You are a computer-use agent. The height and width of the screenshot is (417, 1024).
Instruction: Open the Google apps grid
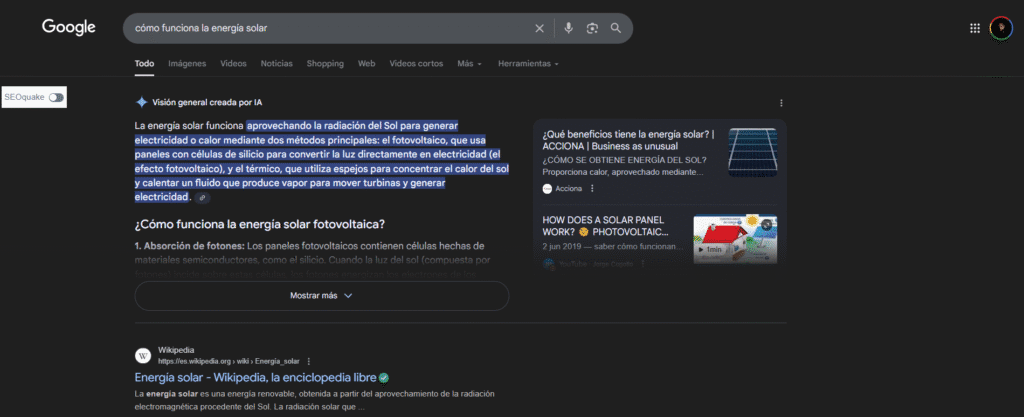pos(975,28)
